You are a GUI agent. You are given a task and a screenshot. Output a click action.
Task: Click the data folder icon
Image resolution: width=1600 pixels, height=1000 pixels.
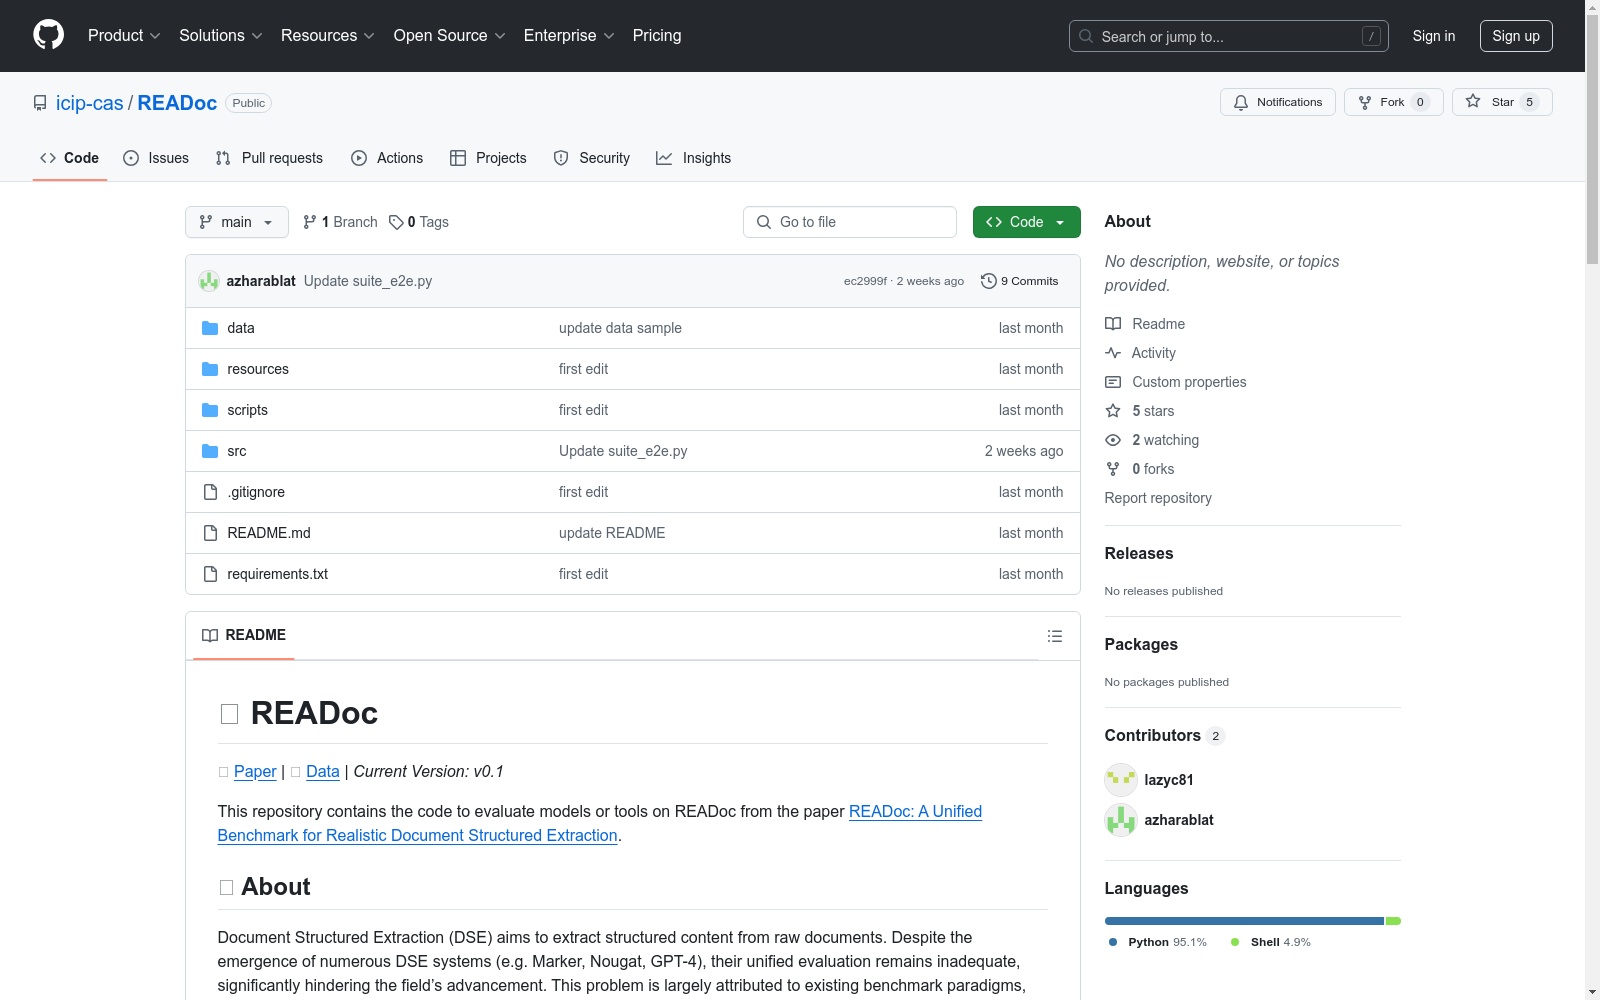210,328
